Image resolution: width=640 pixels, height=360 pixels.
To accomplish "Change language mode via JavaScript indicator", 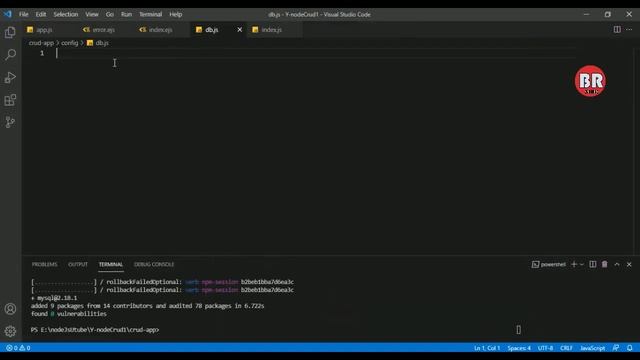I will coord(593,348).
